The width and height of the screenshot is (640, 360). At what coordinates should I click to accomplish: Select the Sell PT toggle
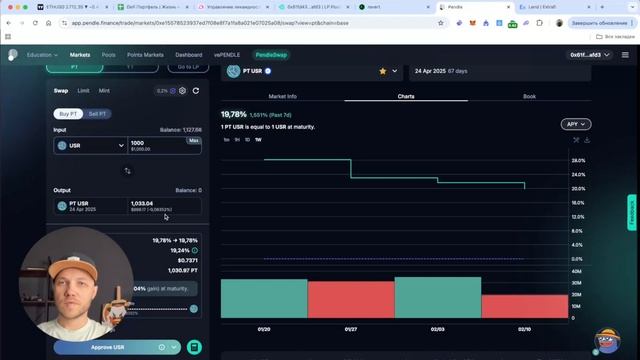pos(97,114)
